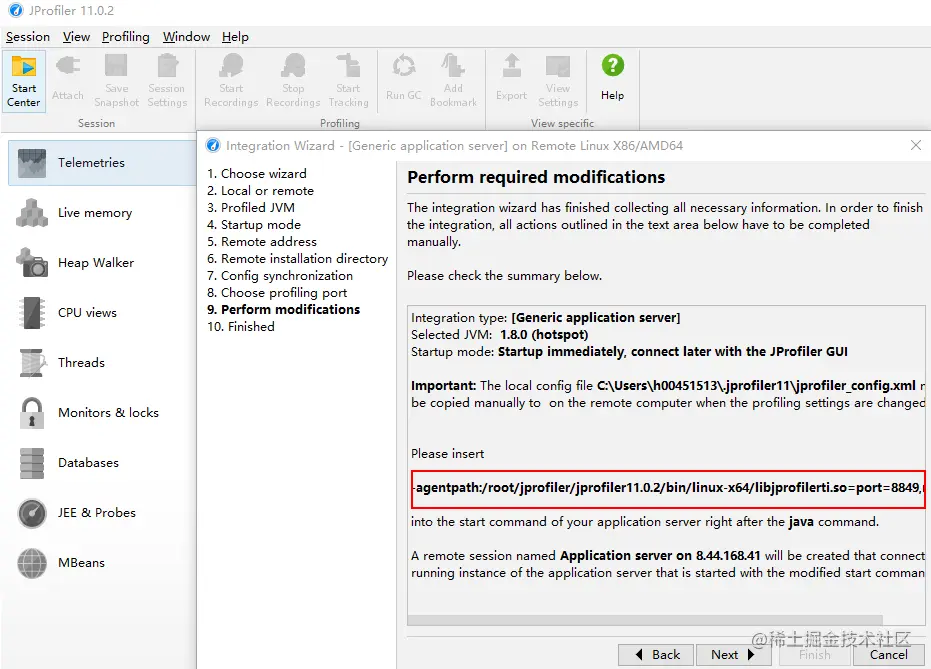Click the Run GC recycle icon
931x669 pixels.
(404, 65)
